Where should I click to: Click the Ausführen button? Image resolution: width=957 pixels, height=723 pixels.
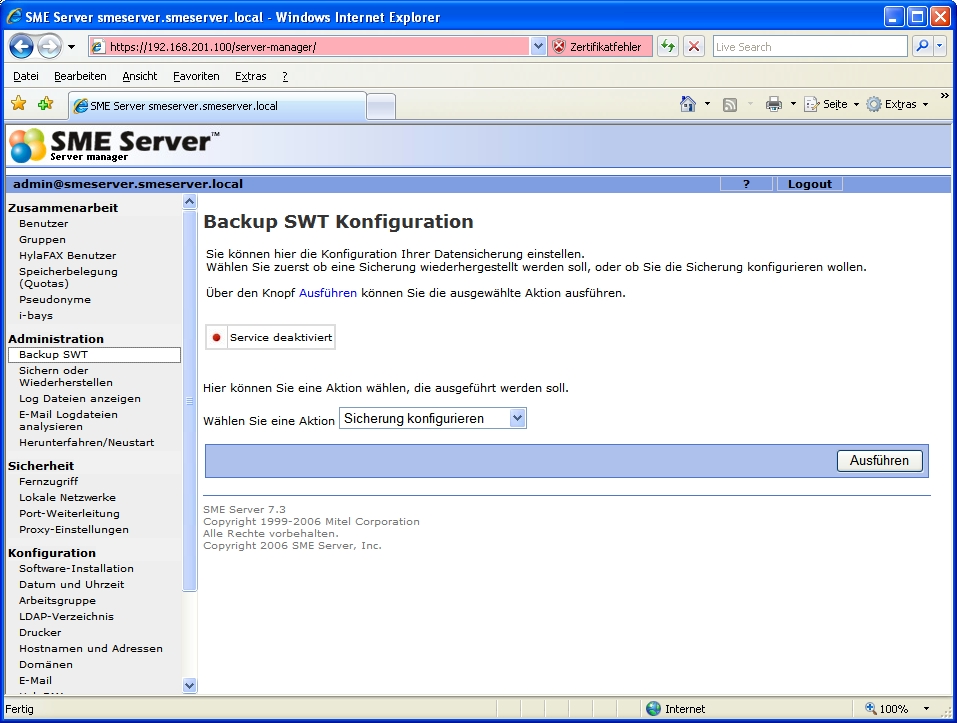[x=879, y=461]
